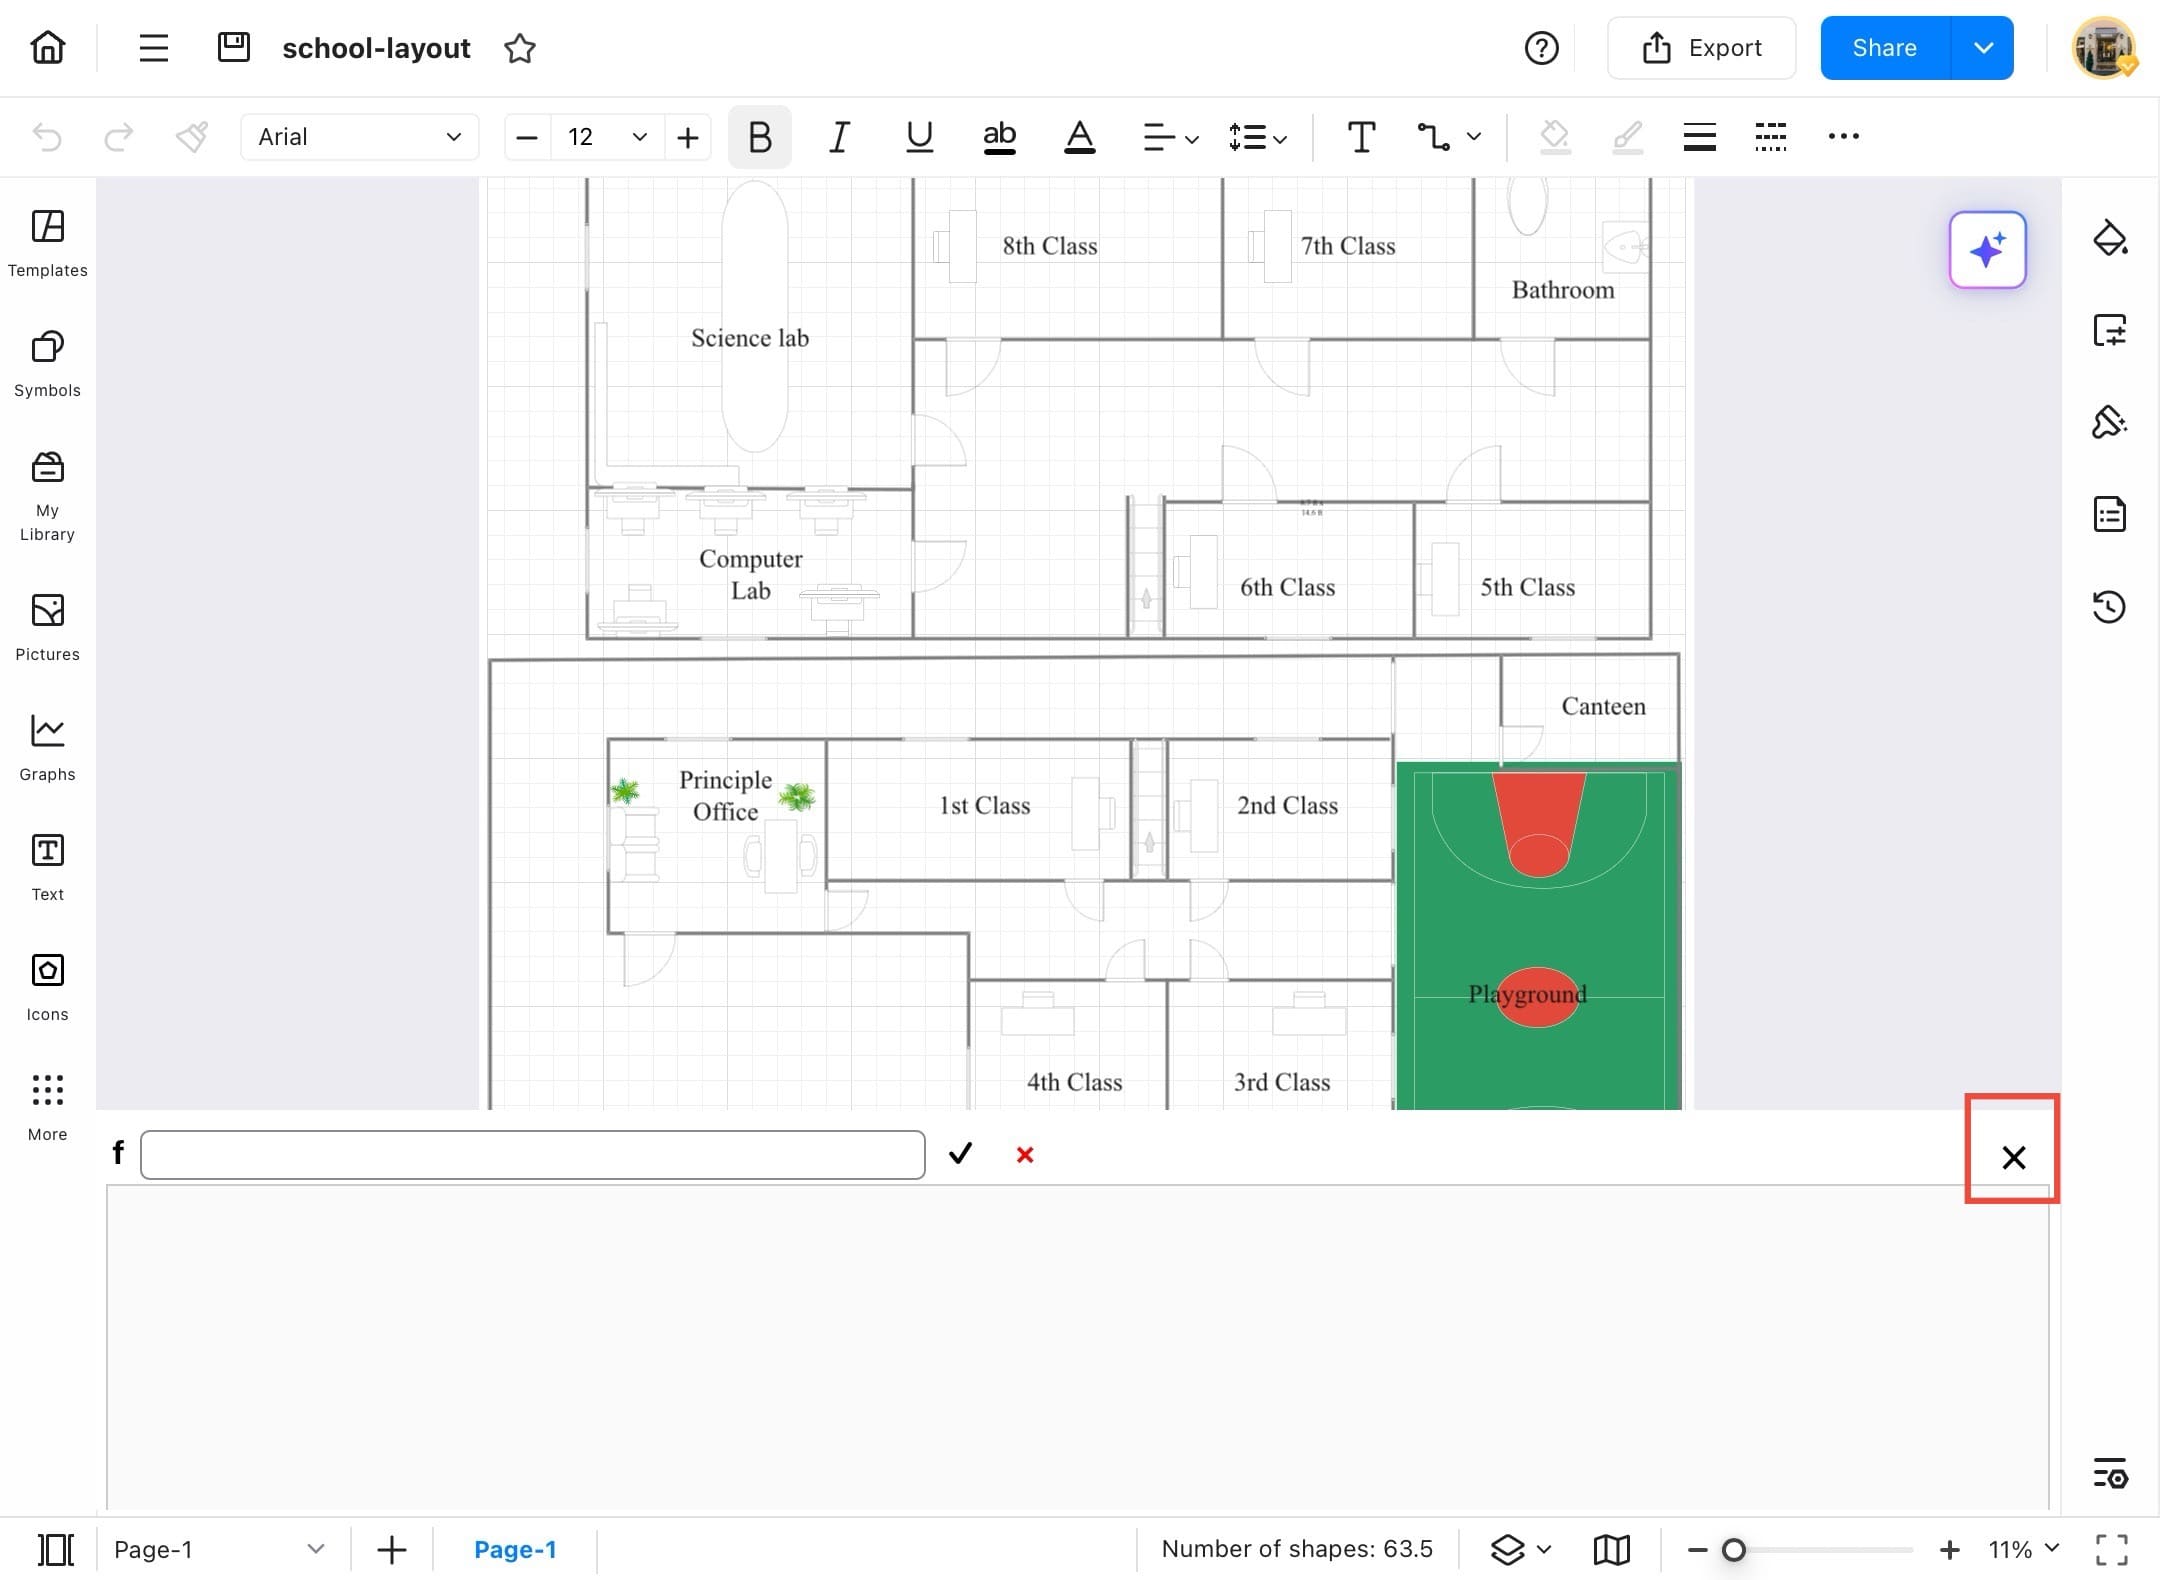The height and width of the screenshot is (1580, 2160).
Task: Expand the Share options arrow
Action: coord(1983,48)
